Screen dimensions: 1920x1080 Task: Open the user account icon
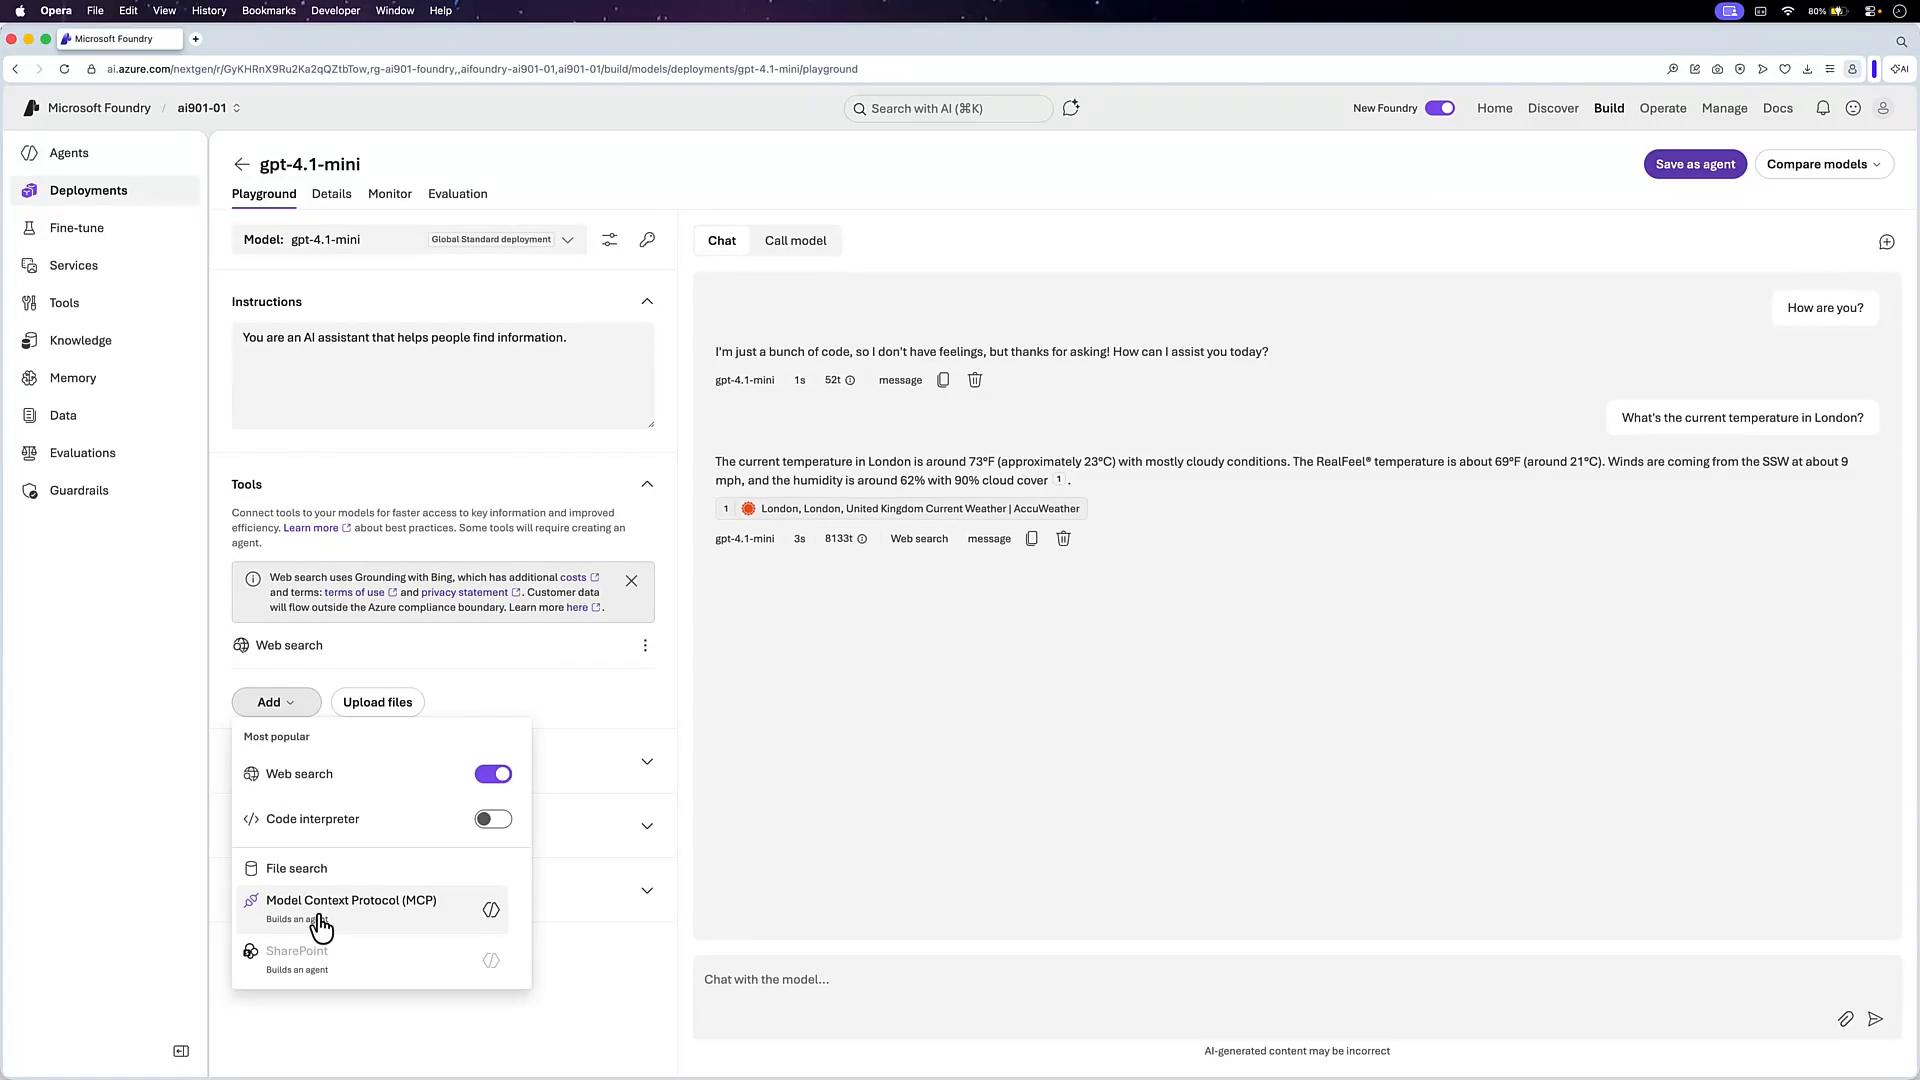pos(1883,108)
